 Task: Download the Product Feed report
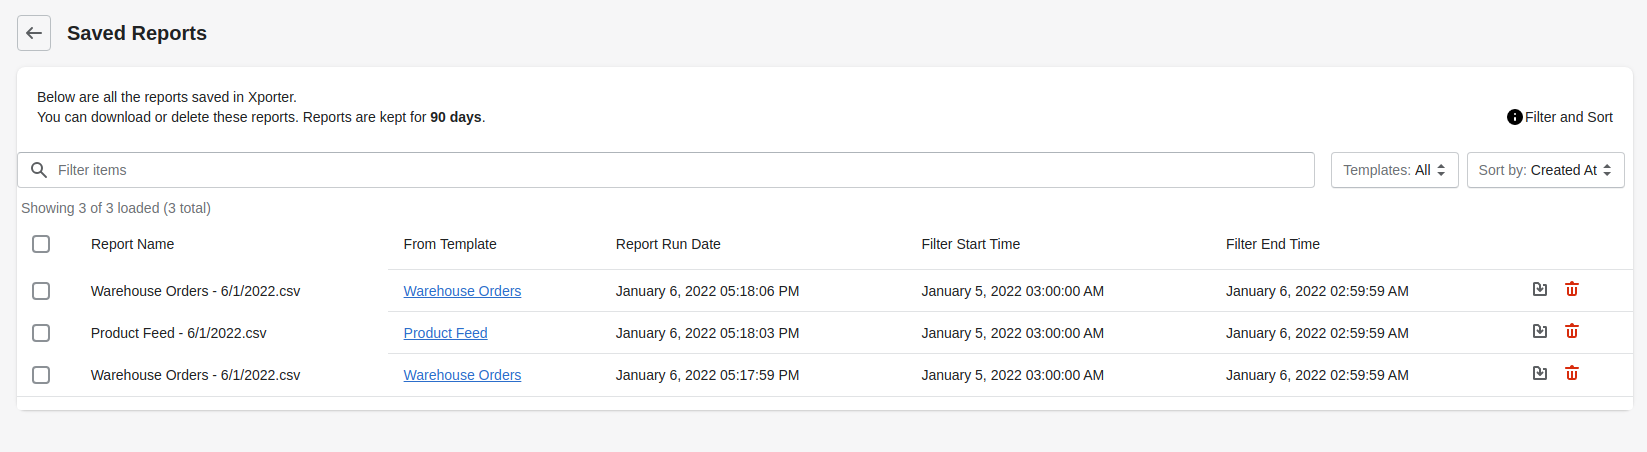(1540, 331)
